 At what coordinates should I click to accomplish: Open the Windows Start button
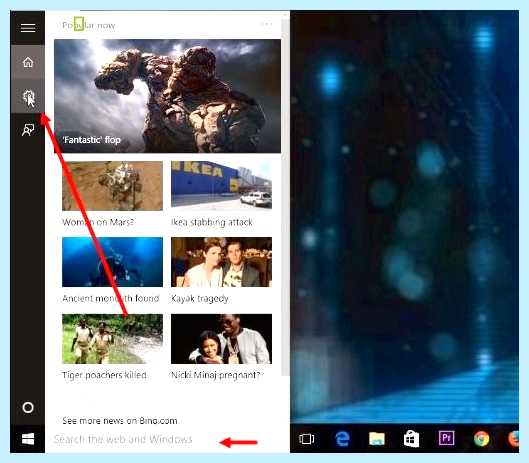pos(28,439)
